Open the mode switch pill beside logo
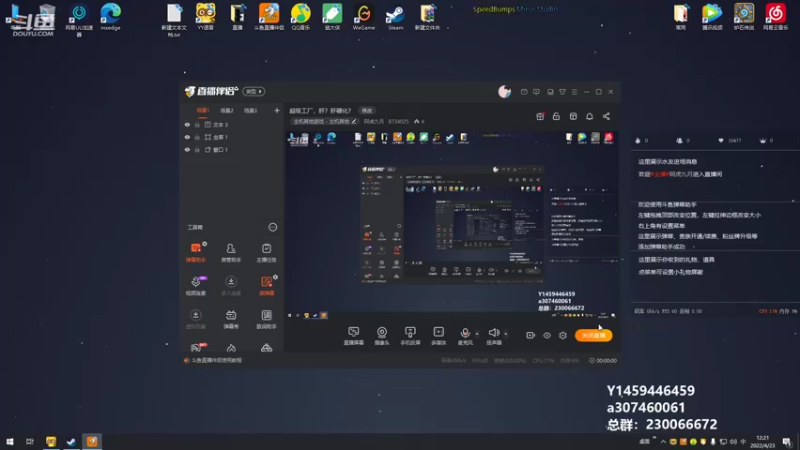This screenshot has width=800, height=450. coord(254,91)
